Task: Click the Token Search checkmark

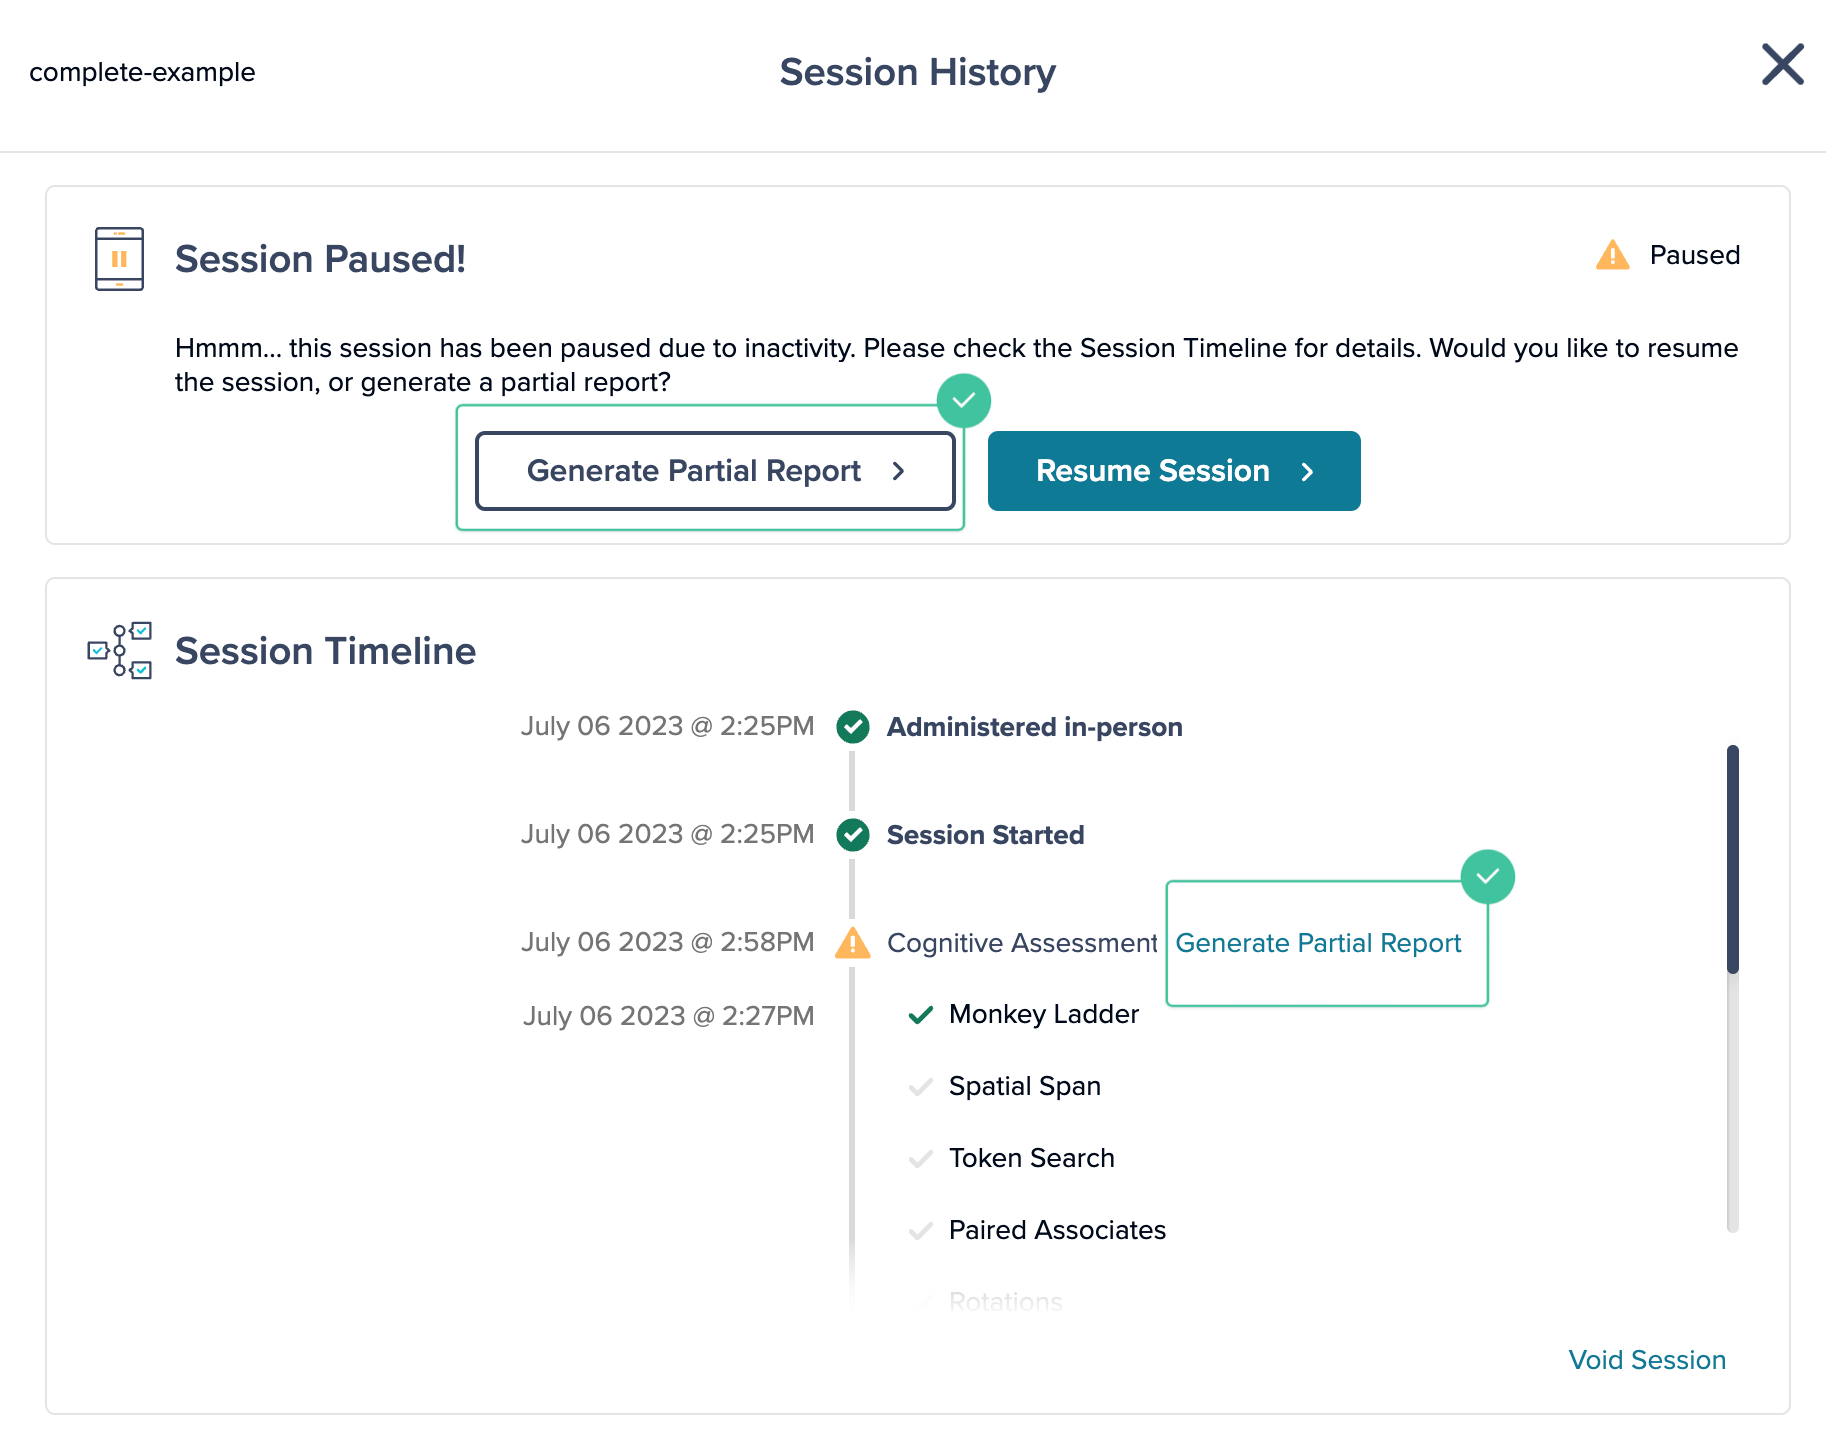Action: click(921, 1159)
